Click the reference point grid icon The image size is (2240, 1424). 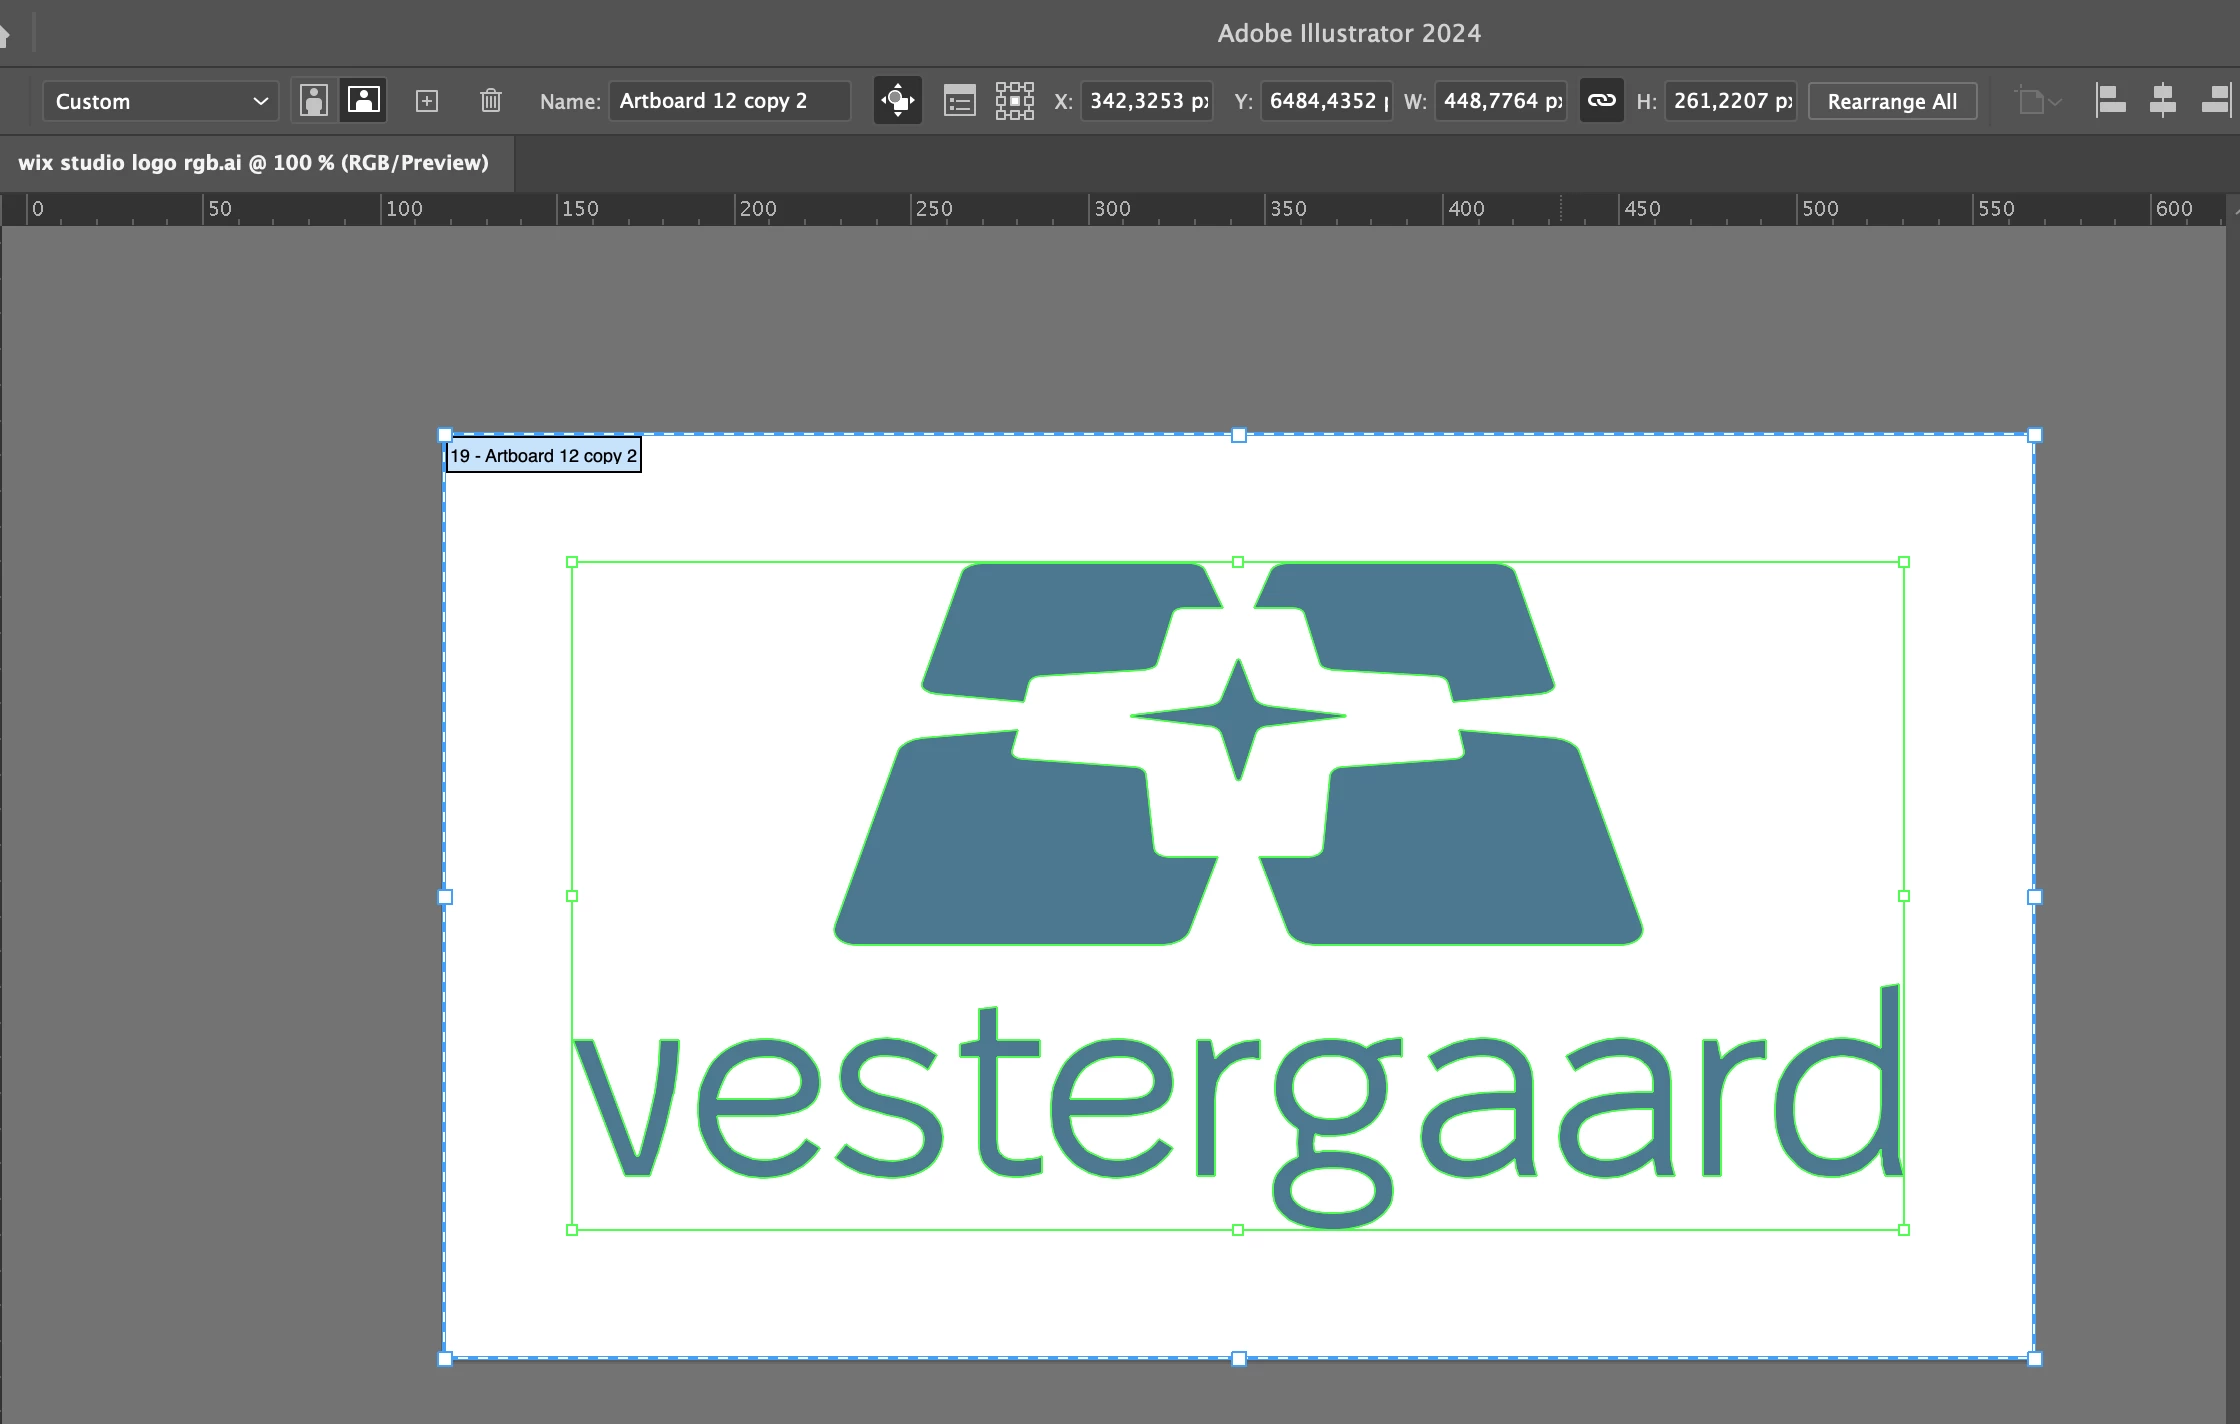point(1014,101)
